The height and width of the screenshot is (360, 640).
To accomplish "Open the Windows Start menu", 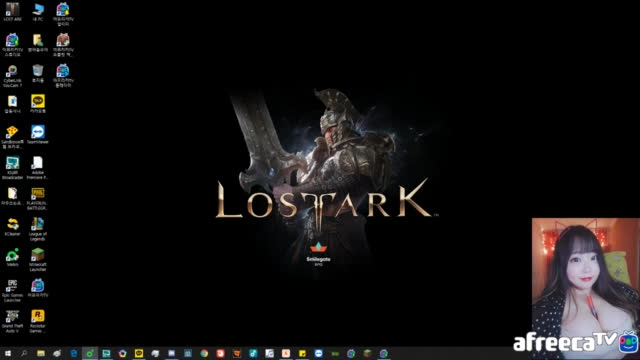I will pos(8,353).
